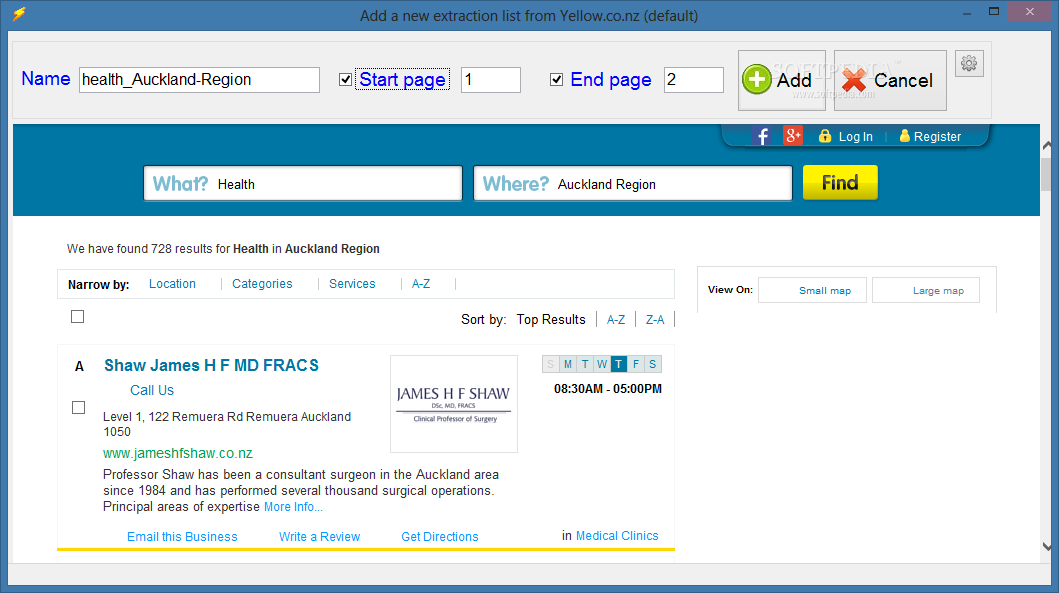Viewport: 1059px width, 593px height.
Task: Click the vertical scrollbar thumb
Action: click(x=1047, y=174)
